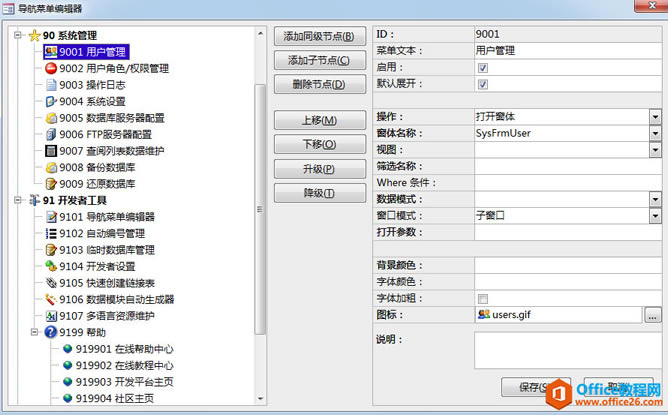Collapse the 90 系统管理 tree node
The width and height of the screenshot is (668, 415).
coord(17,35)
